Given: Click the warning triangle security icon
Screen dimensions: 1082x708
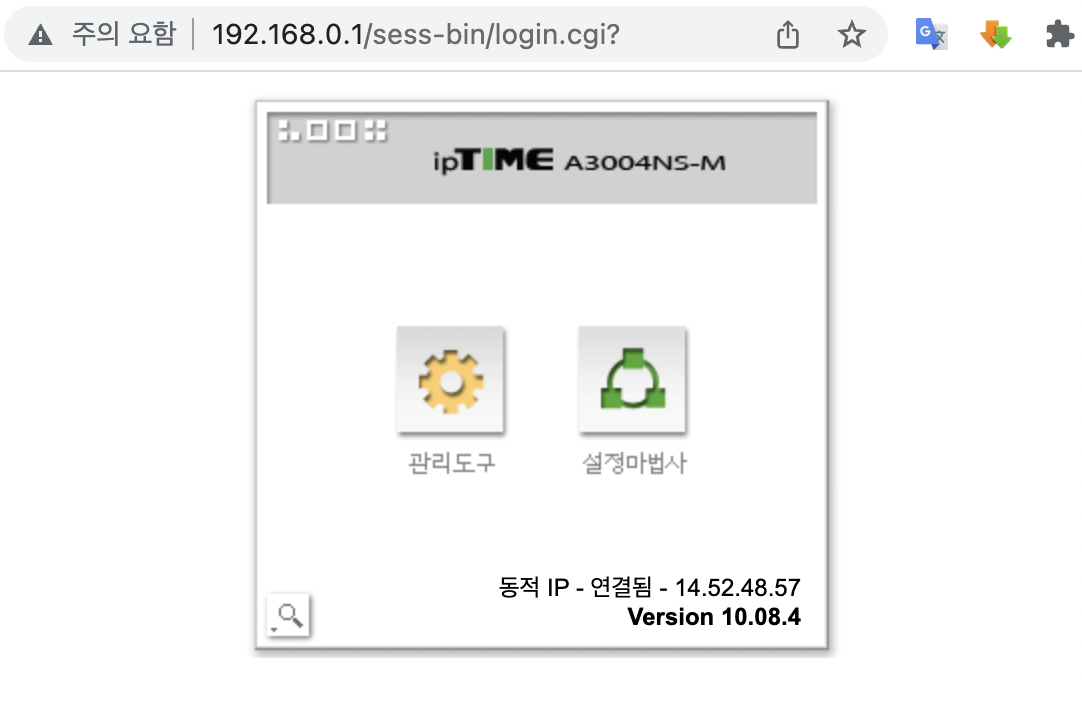Looking at the screenshot, I should pos(41,35).
